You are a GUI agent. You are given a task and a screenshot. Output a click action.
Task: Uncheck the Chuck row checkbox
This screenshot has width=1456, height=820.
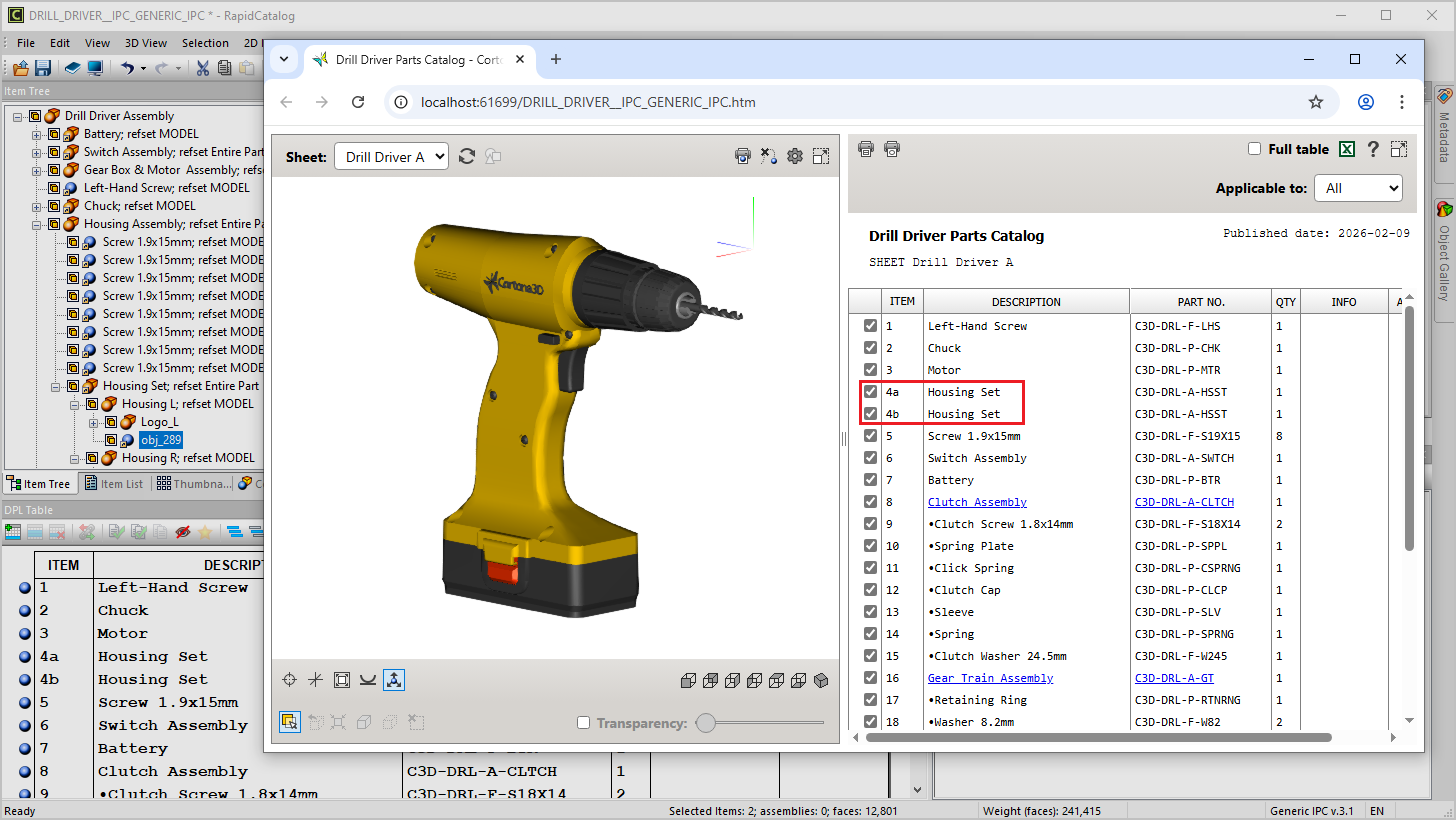tap(870, 348)
